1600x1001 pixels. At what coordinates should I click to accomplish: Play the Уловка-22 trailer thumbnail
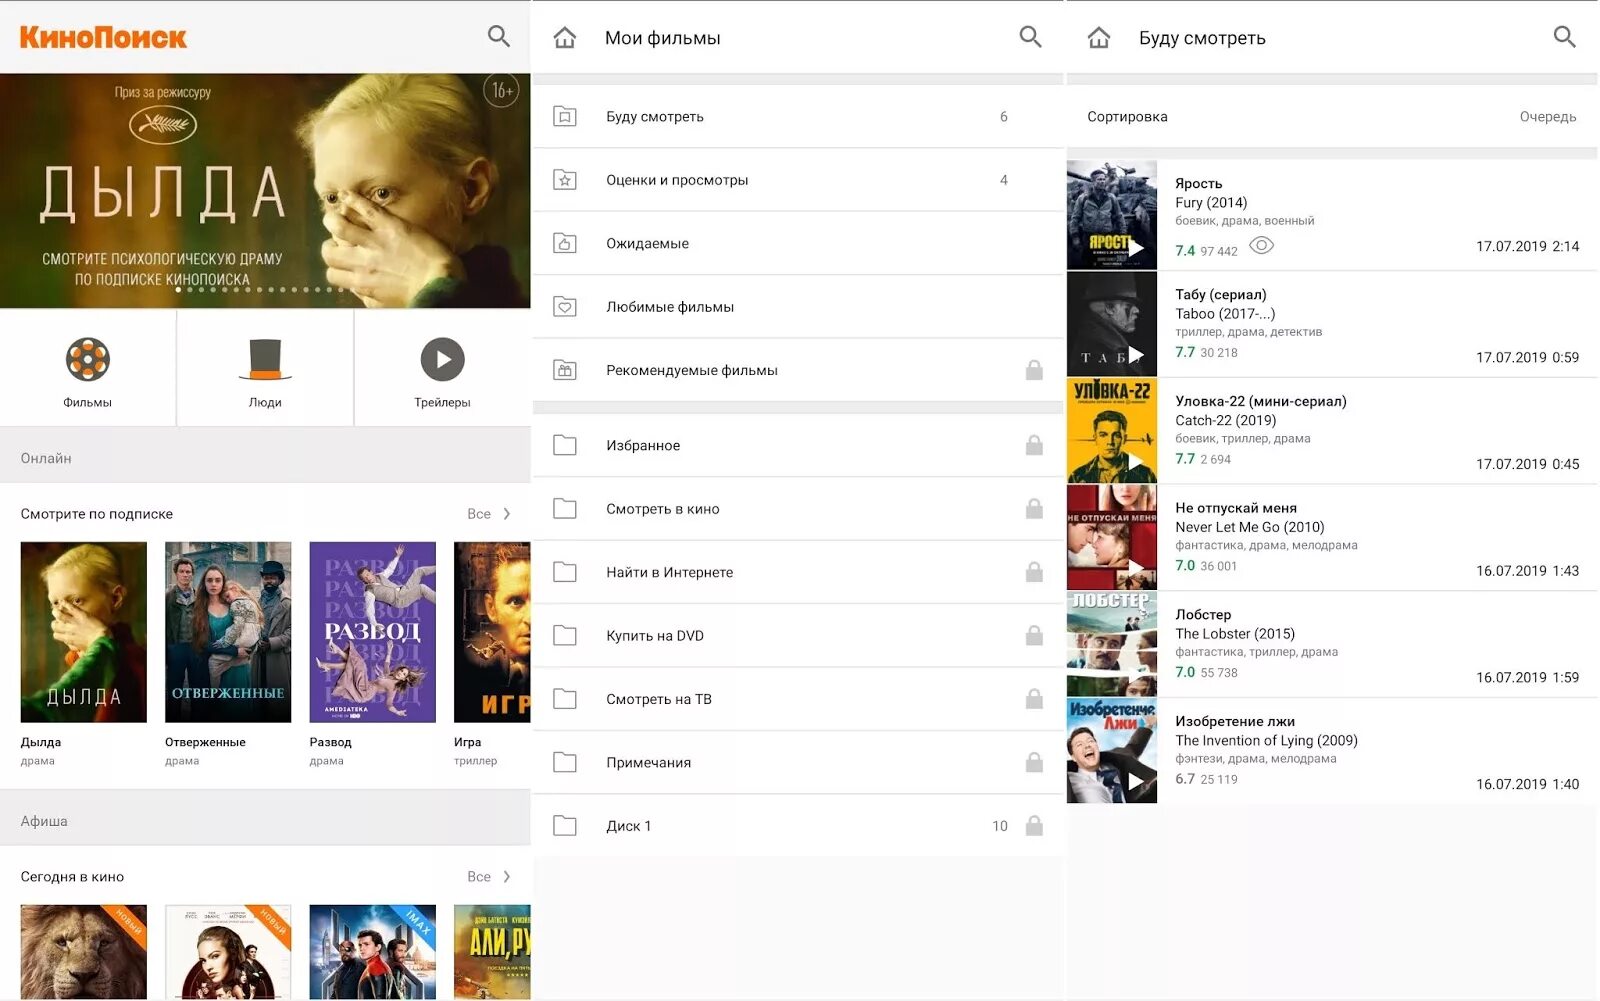pyautogui.click(x=1112, y=430)
